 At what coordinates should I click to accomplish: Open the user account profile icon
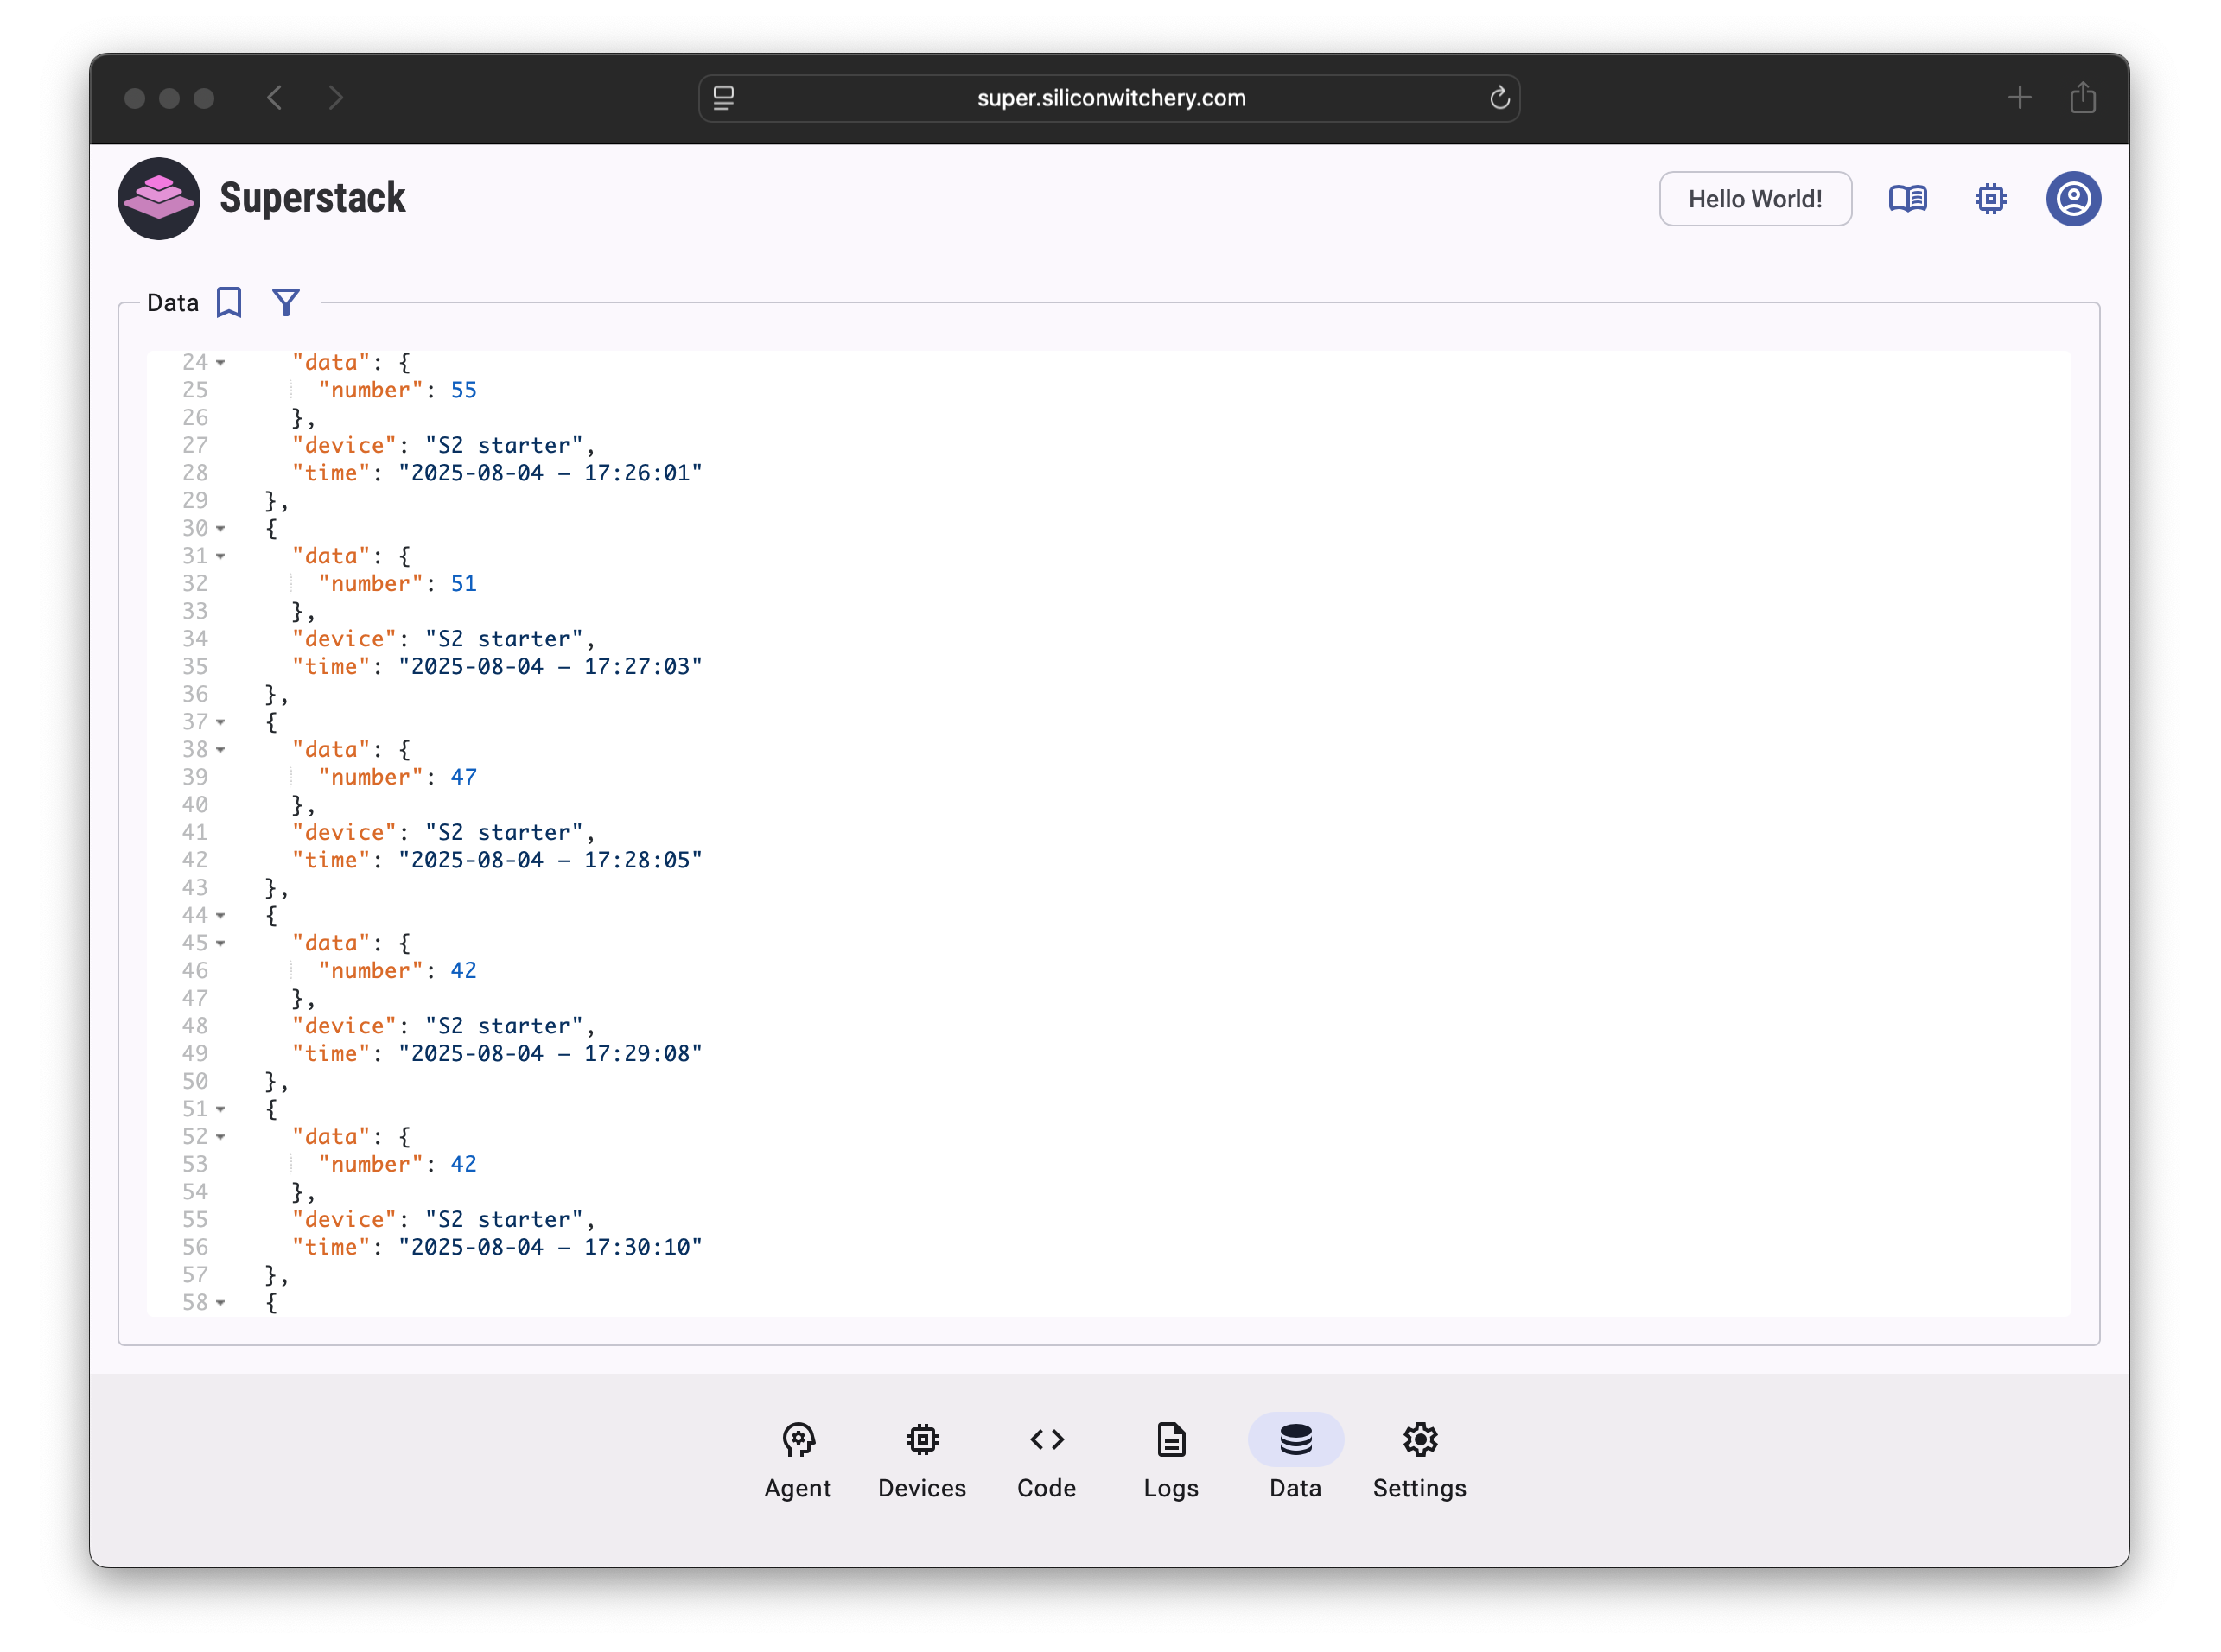2073,199
